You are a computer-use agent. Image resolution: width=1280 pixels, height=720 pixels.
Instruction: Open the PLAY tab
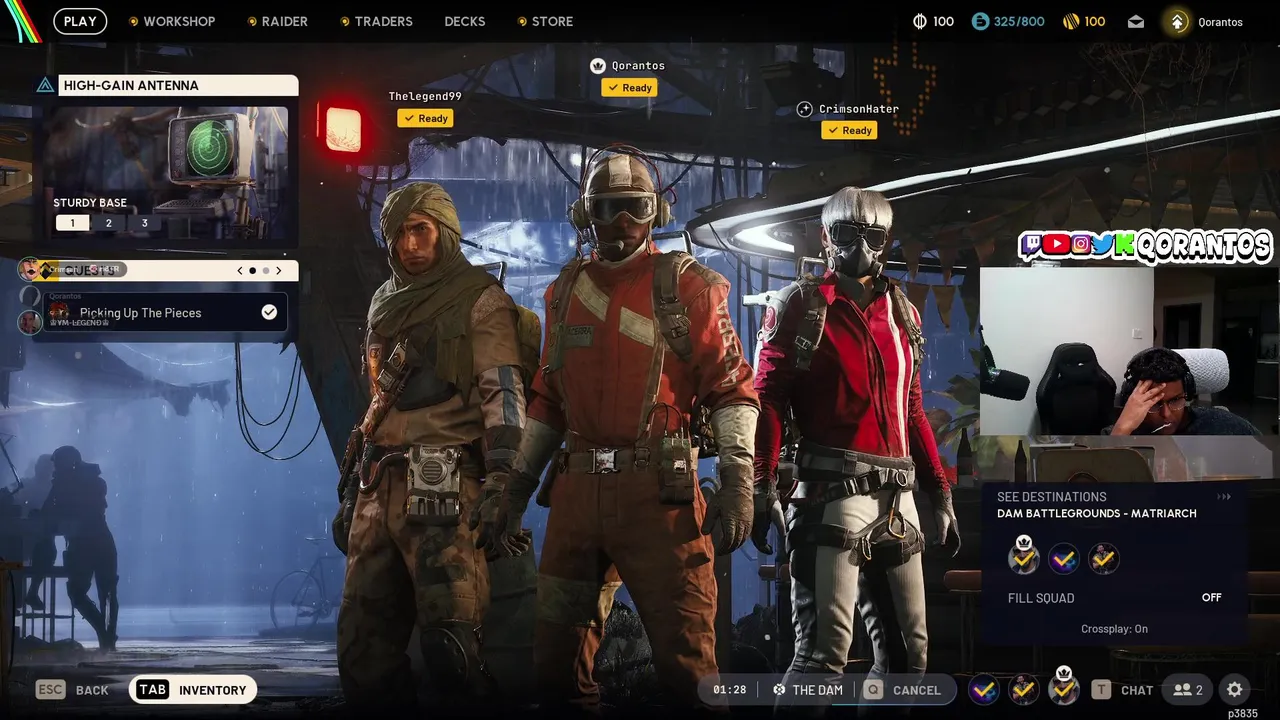pyautogui.click(x=80, y=21)
